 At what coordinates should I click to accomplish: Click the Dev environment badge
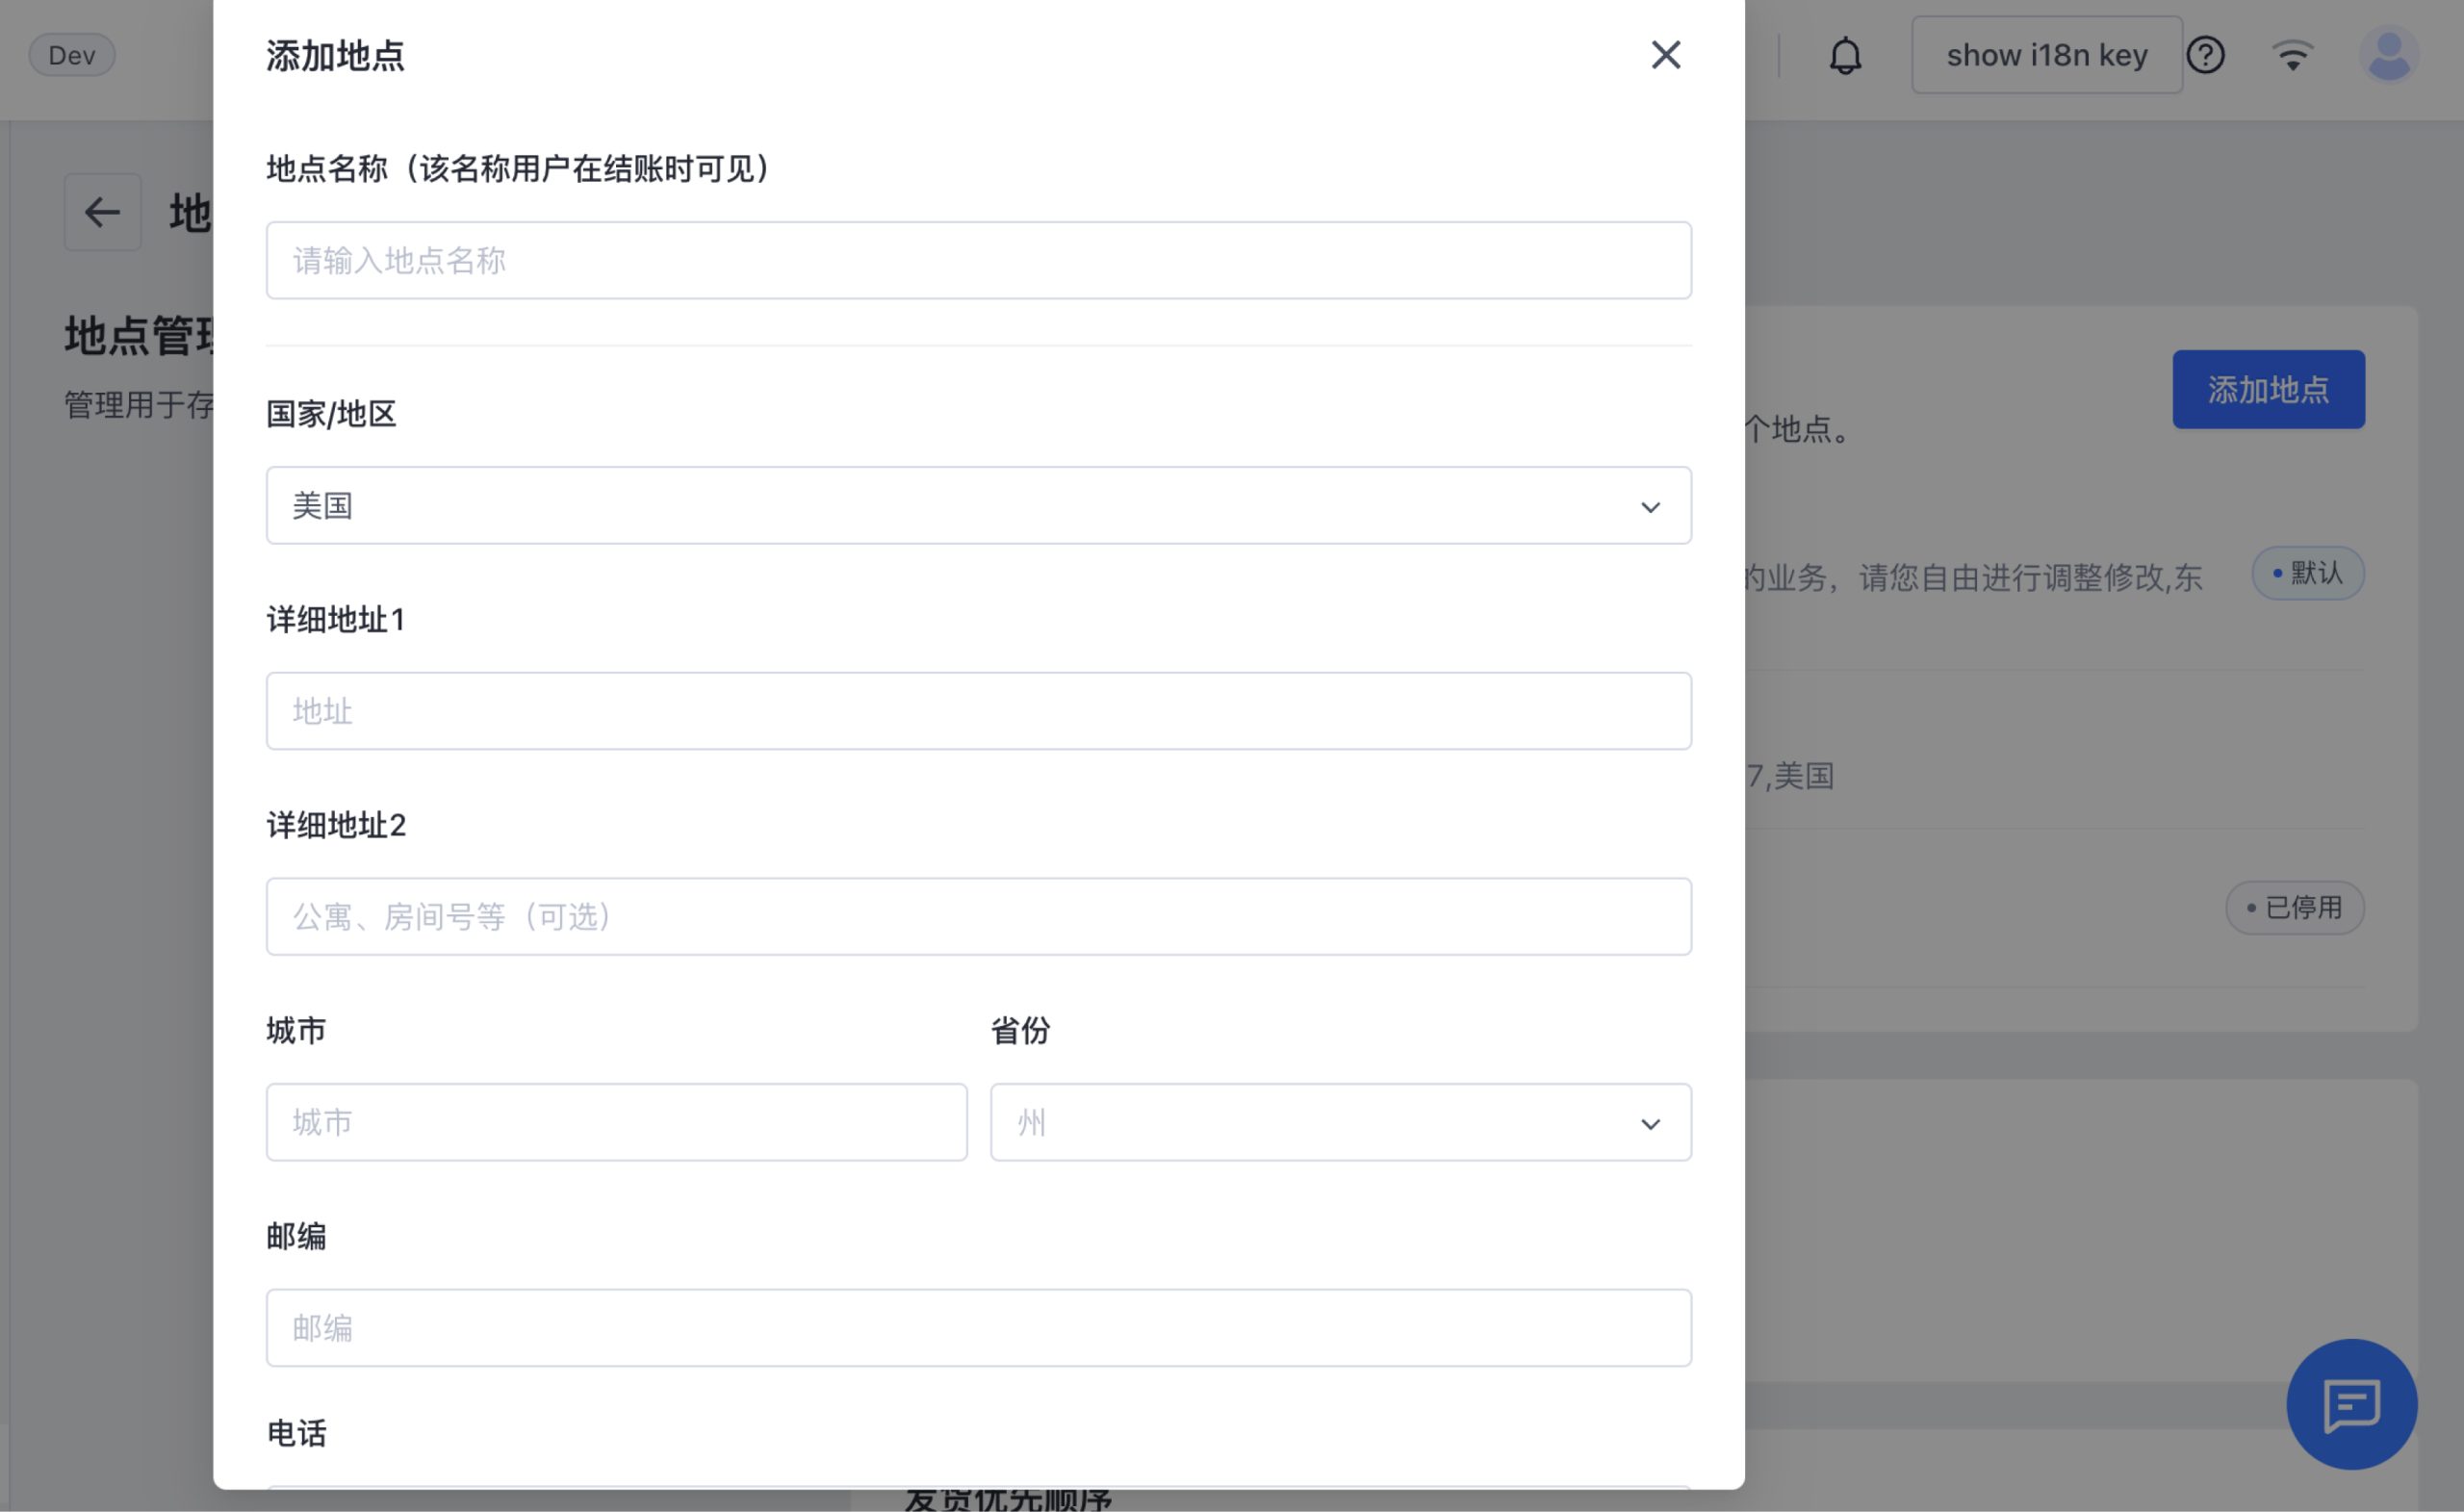[70, 55]
